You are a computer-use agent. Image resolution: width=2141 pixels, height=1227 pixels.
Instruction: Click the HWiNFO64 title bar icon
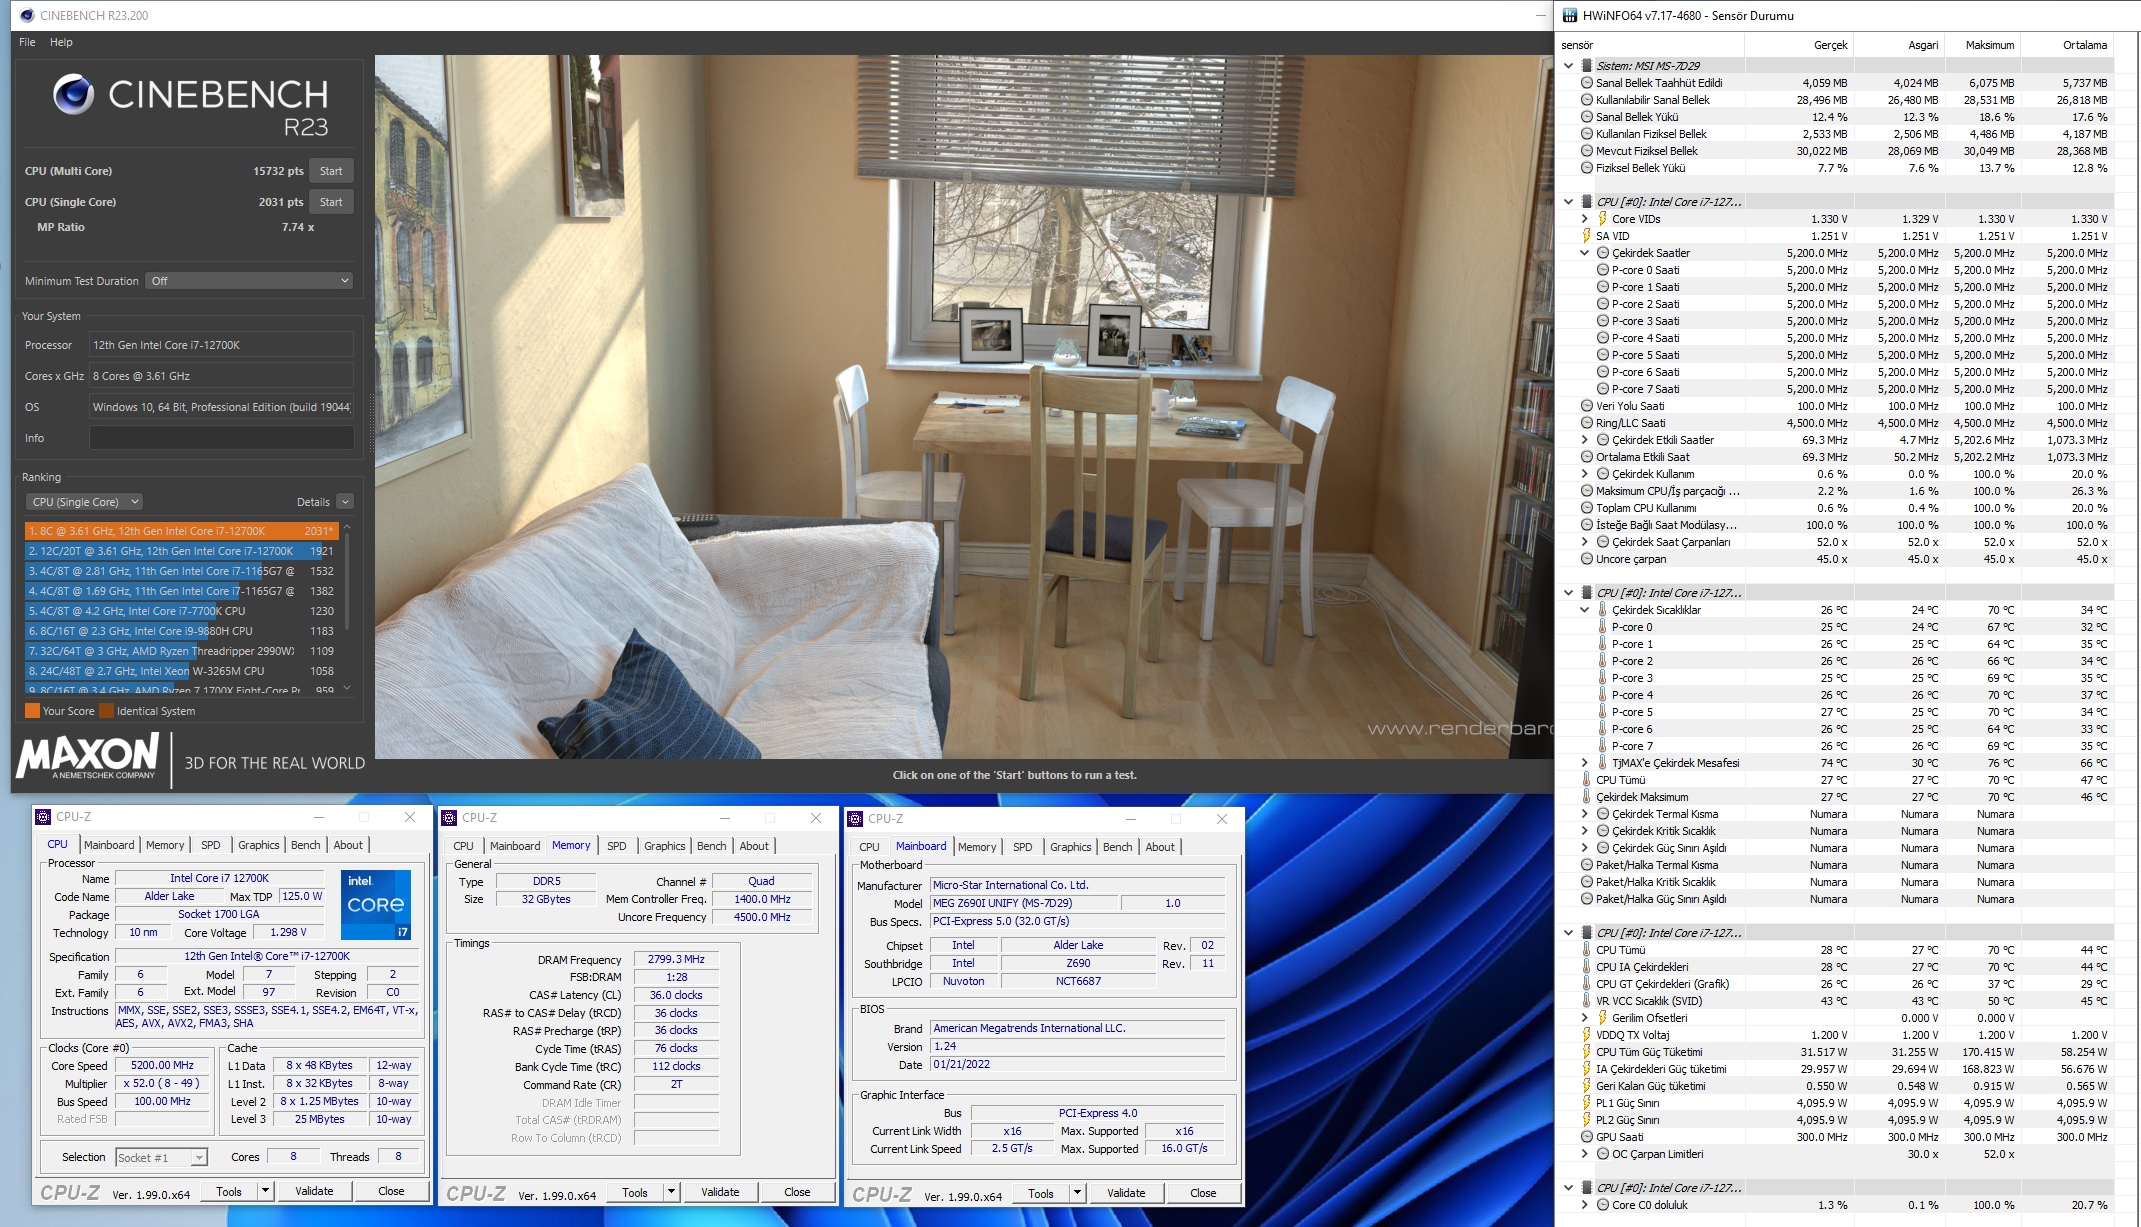pos(1570,15)
